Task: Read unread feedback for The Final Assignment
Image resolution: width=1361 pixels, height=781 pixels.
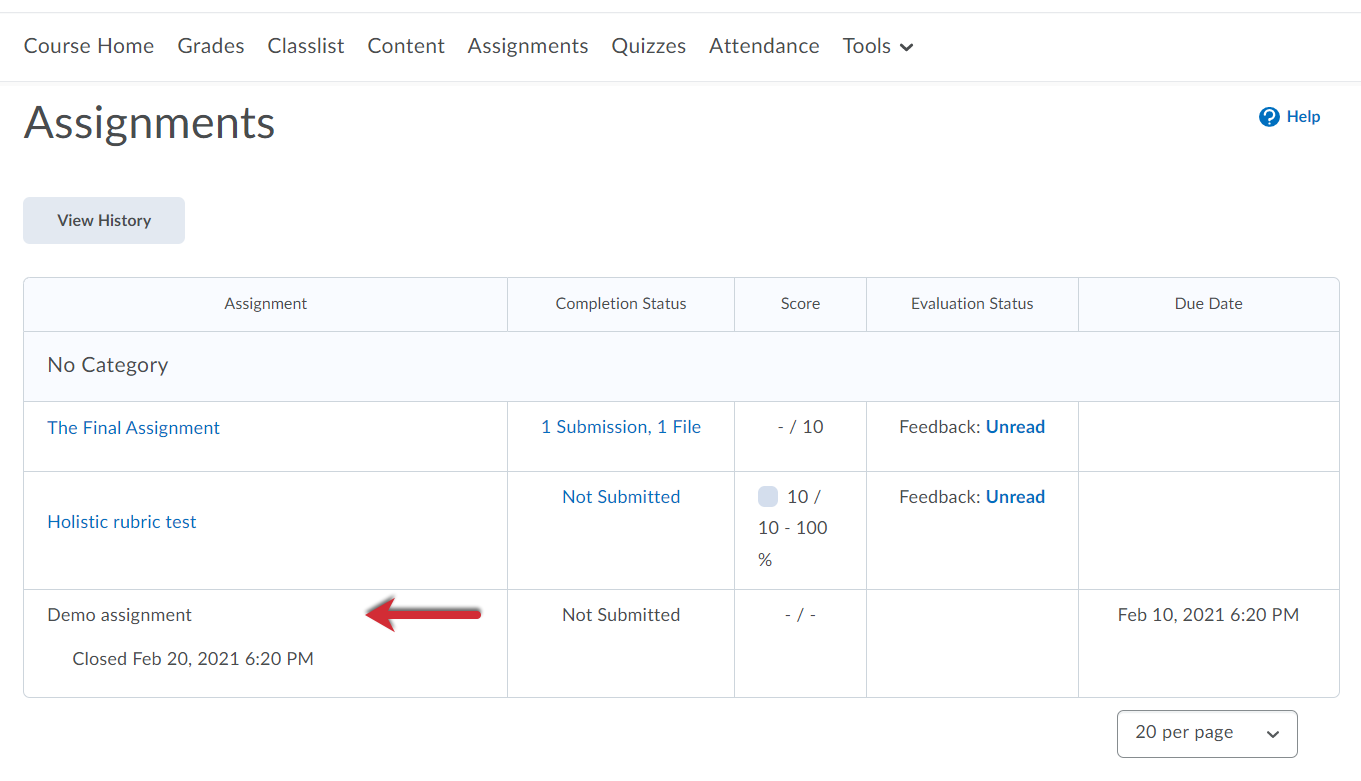Action: [1015, 426]
